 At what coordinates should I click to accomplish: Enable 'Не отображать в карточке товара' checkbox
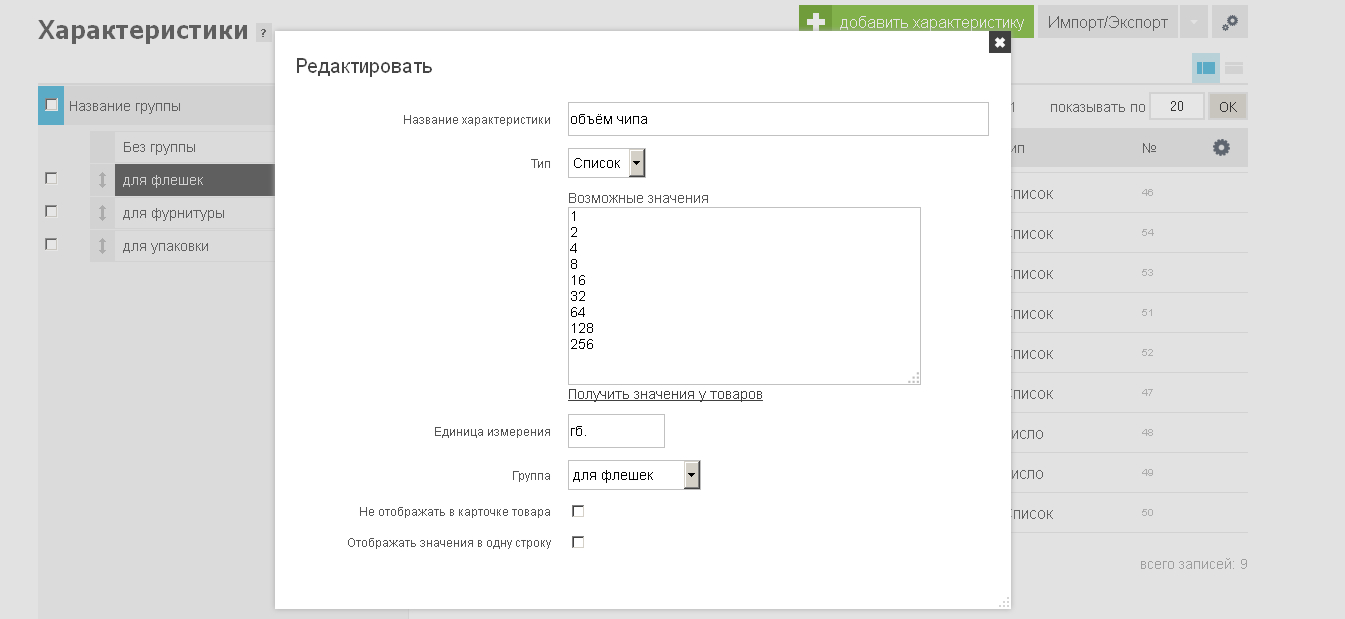(577, 511)
